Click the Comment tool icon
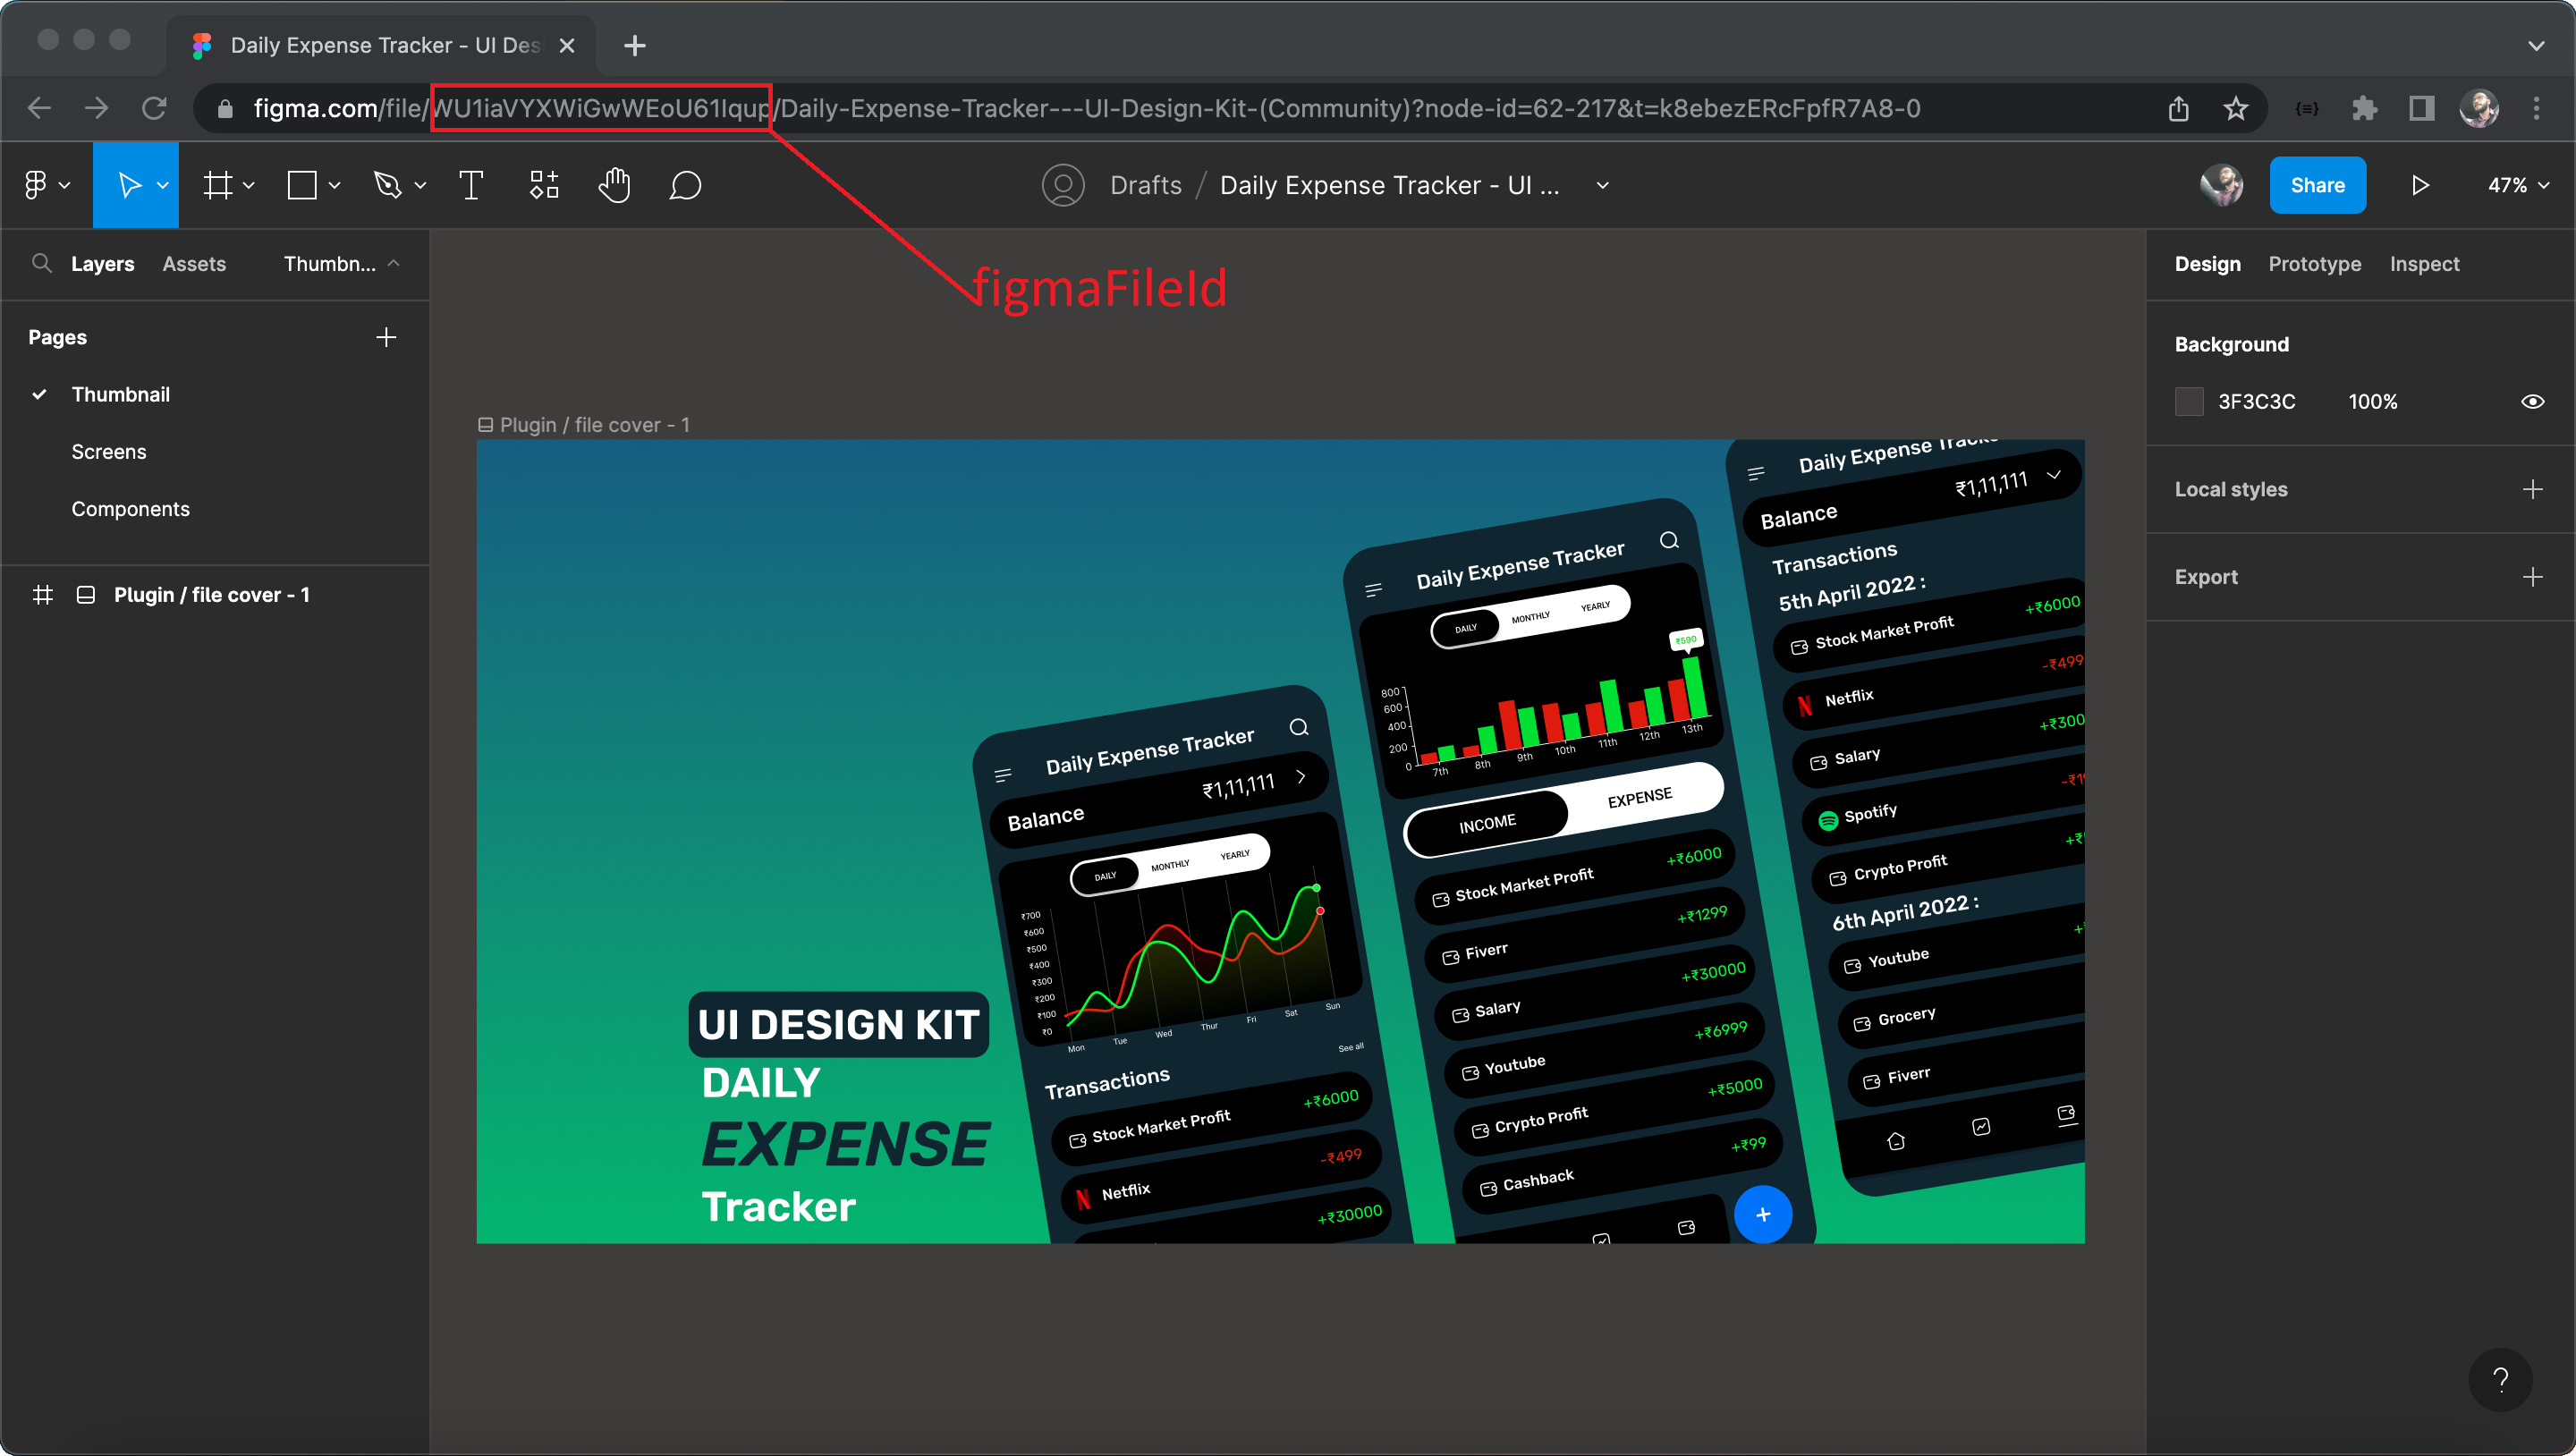Viewport: 2576px width, 1456px height. click(685, 185)
